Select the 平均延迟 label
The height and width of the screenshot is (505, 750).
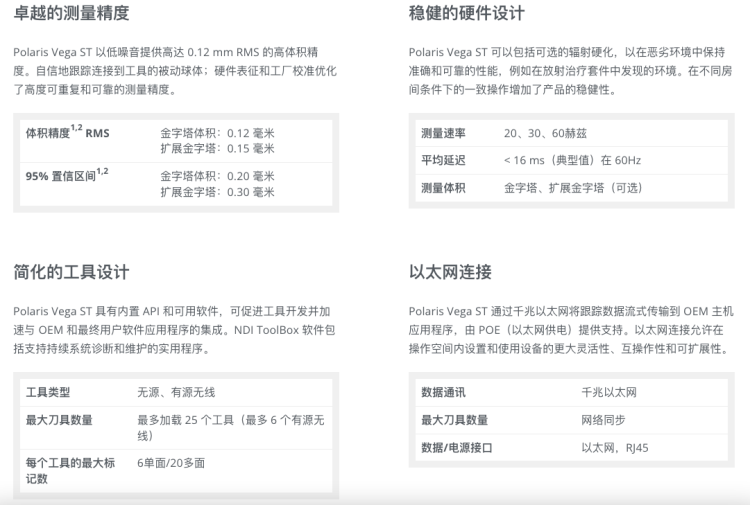tap(443, 160)
